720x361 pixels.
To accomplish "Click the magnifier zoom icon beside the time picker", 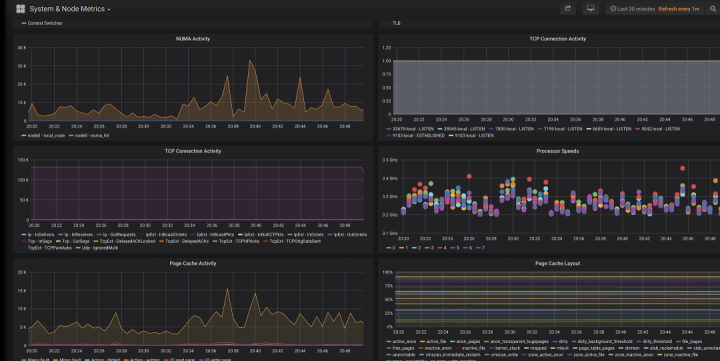I will (x=713, y=8).
